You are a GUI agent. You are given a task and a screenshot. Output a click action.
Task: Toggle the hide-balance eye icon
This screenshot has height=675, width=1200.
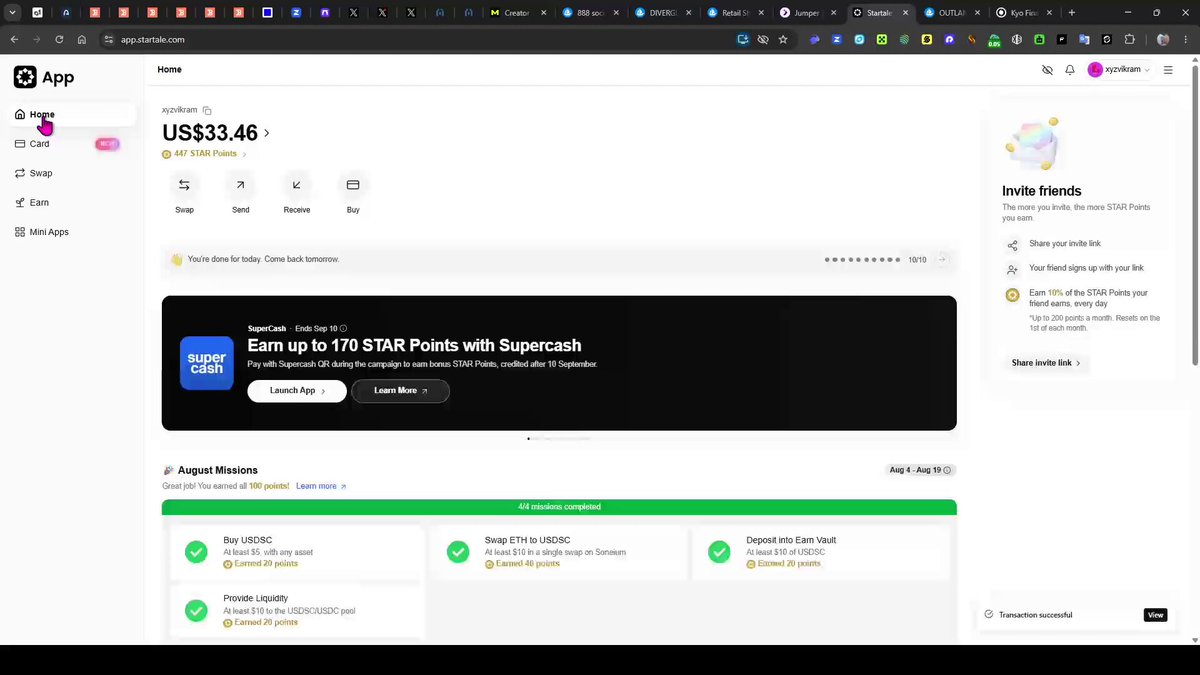[x=1047, y=70]
